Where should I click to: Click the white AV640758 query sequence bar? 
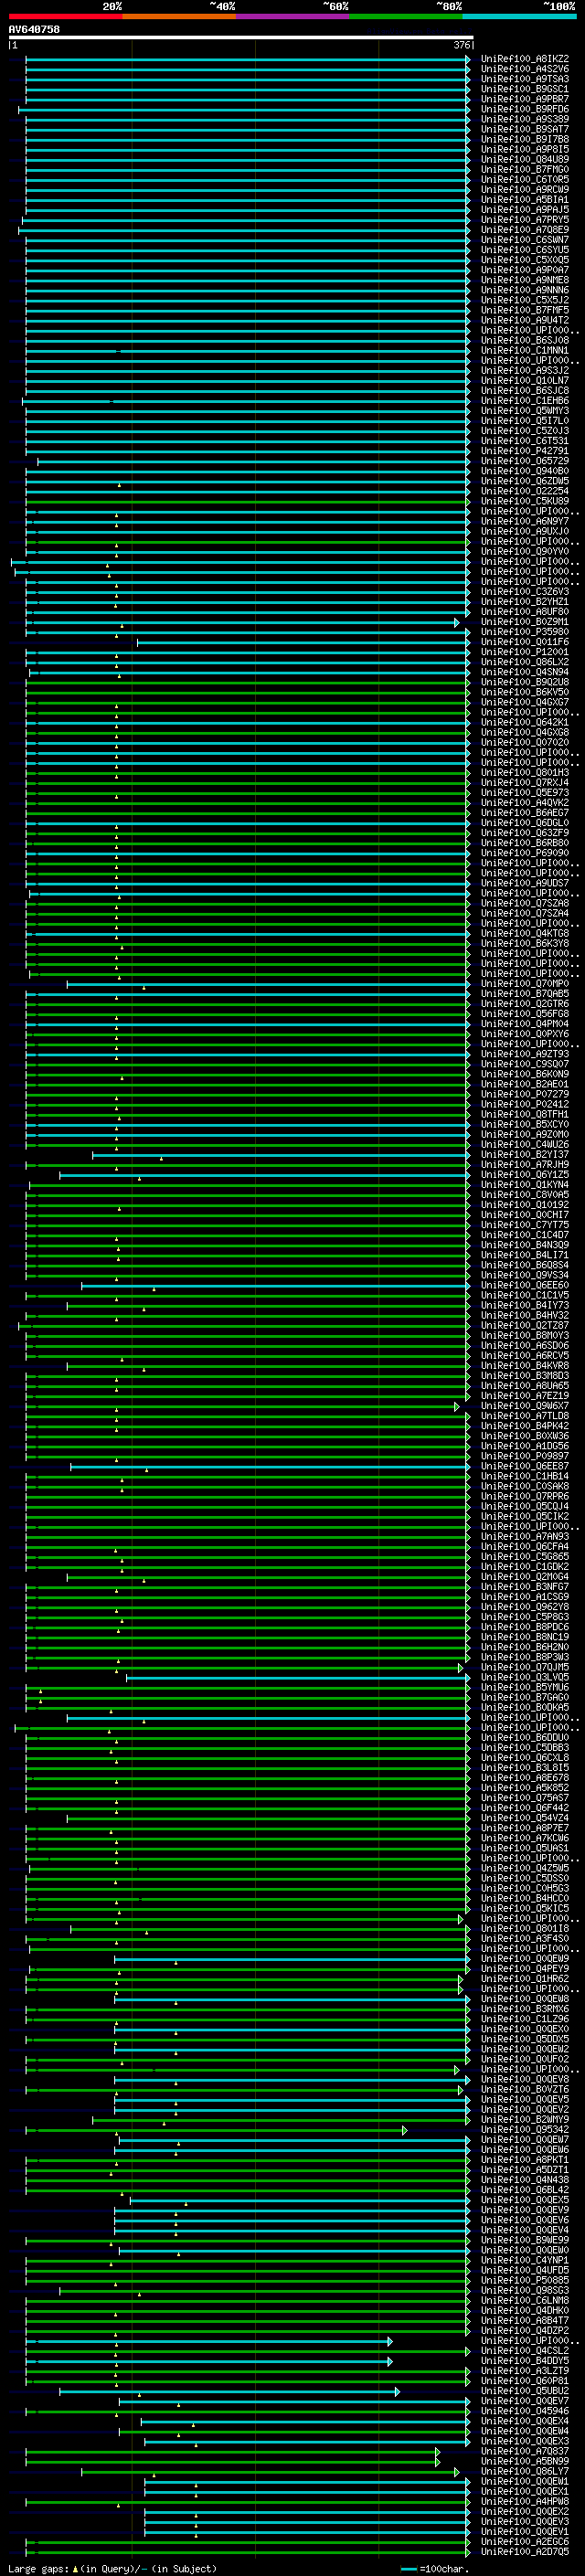(x=240, y=37)
